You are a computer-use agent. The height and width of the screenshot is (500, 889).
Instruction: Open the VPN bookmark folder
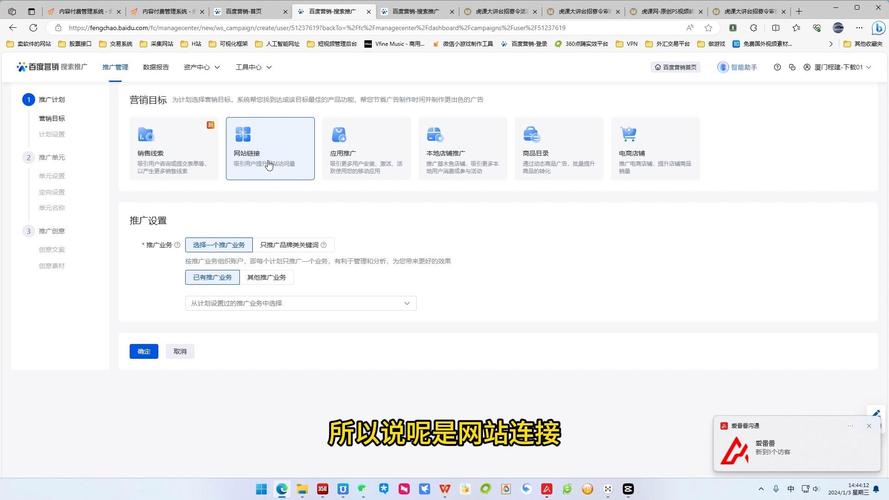point(626,44)
